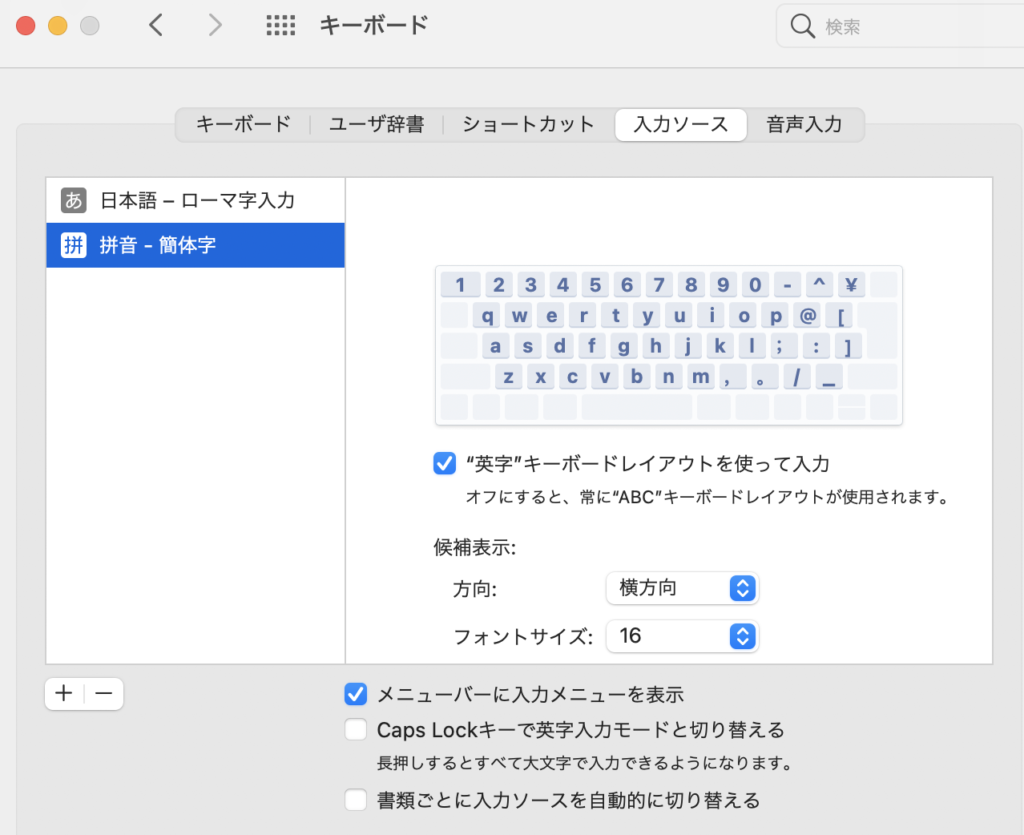Enable 書類ごとに入力ソースを自動的に切り替える checkbox
This screenshot has height=835, width=1024.
356,800
